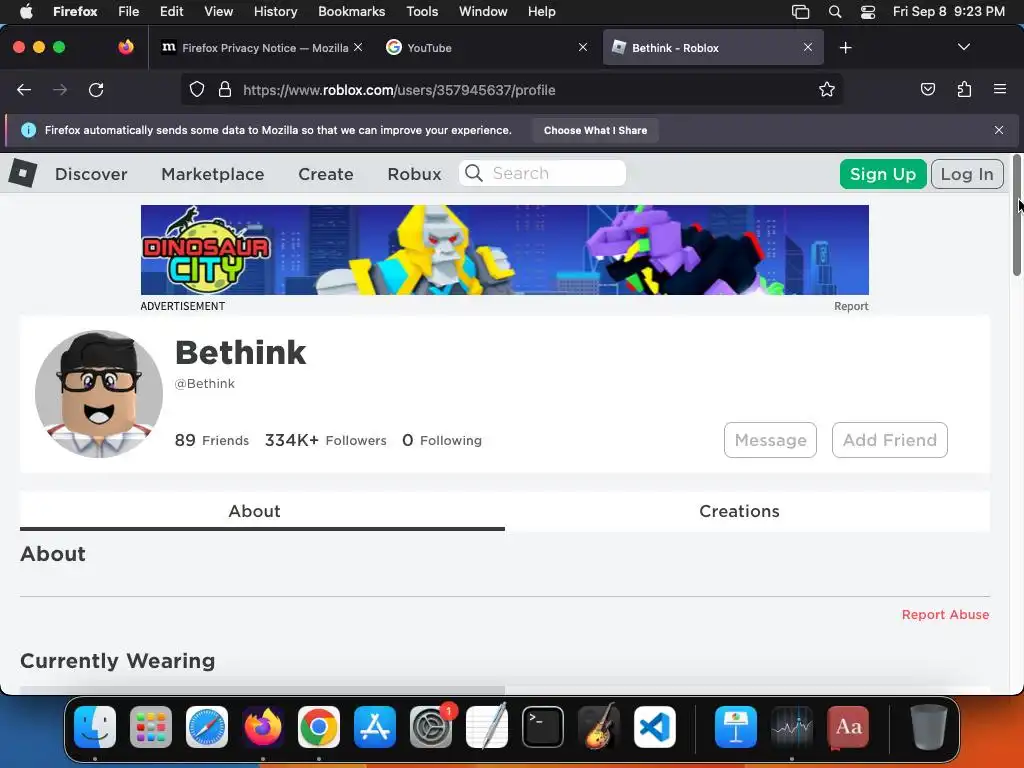Open the App Store from the dock

click(375, 727)
